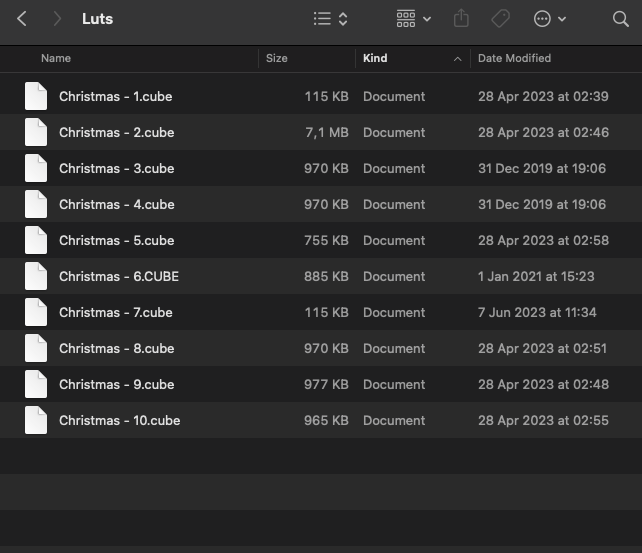
Task: Sort files by Size column
Action: (x=277, y=58)
